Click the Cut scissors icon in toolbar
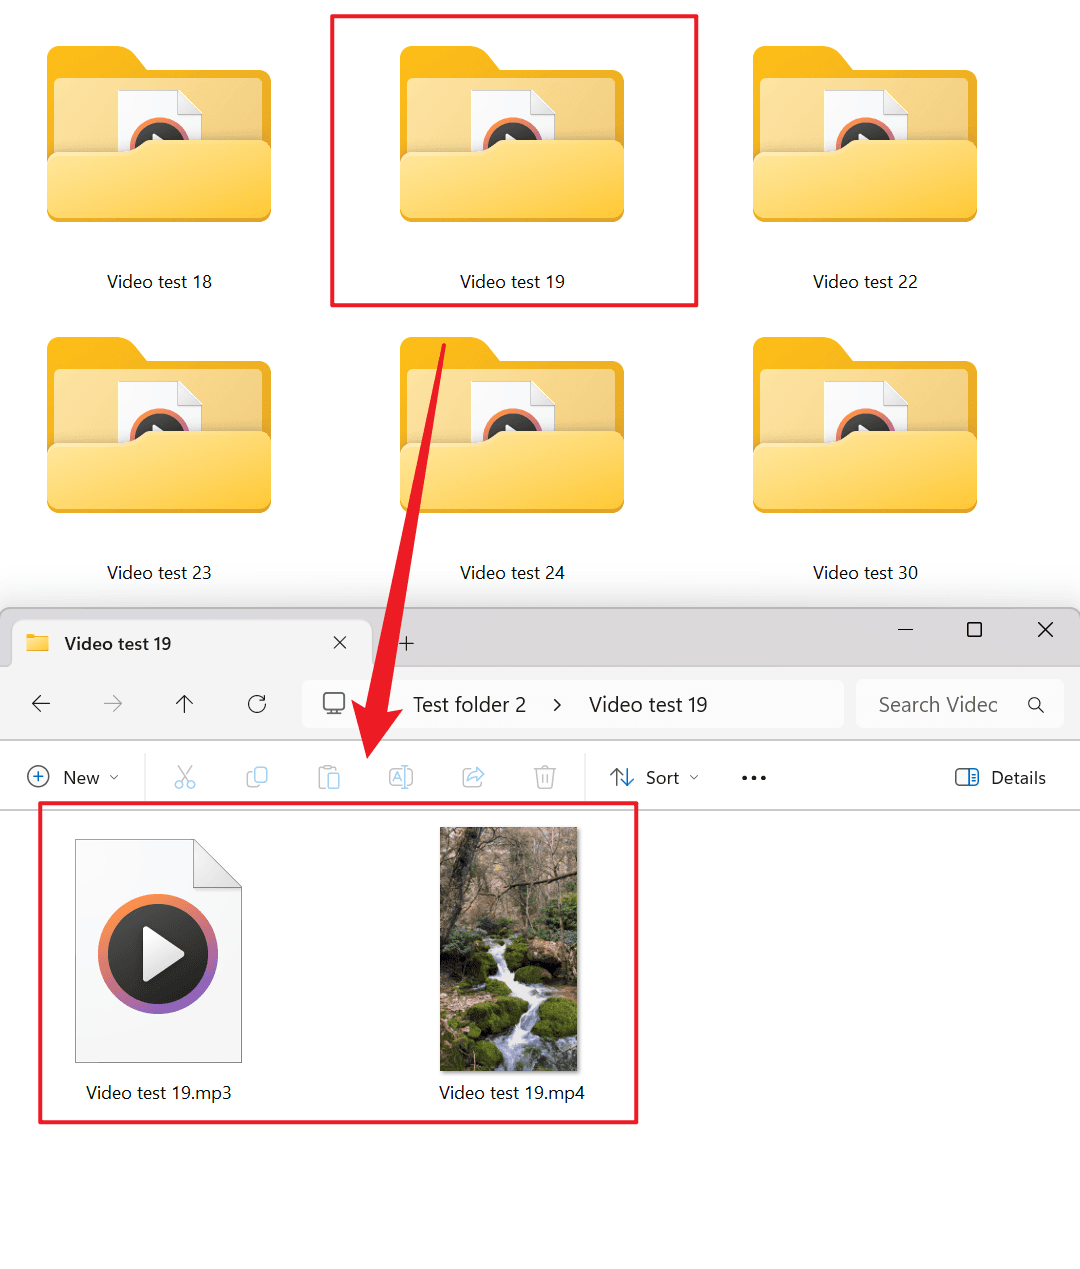 185,777
